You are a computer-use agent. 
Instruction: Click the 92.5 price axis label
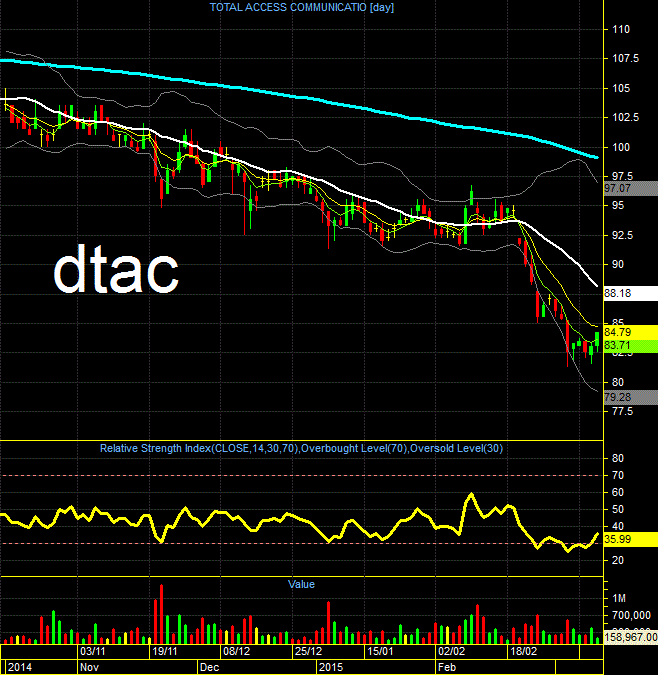[623, 235]
